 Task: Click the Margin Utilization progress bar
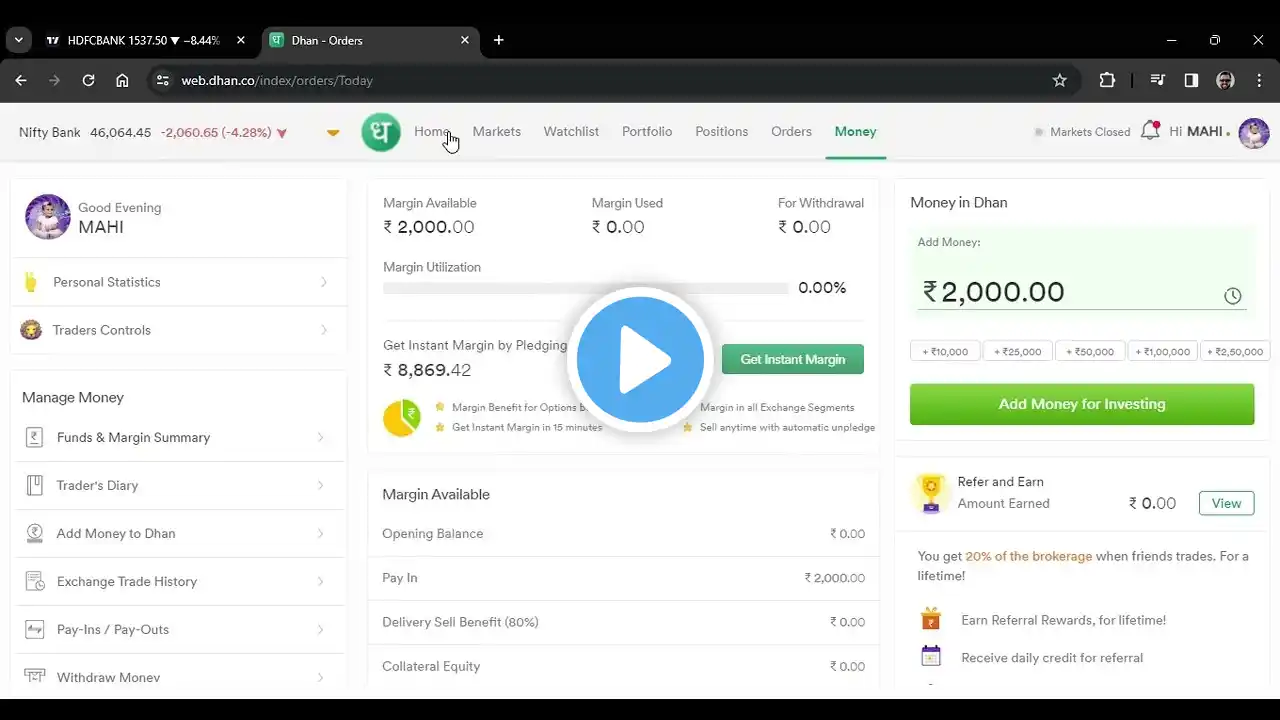click(585, 288)
